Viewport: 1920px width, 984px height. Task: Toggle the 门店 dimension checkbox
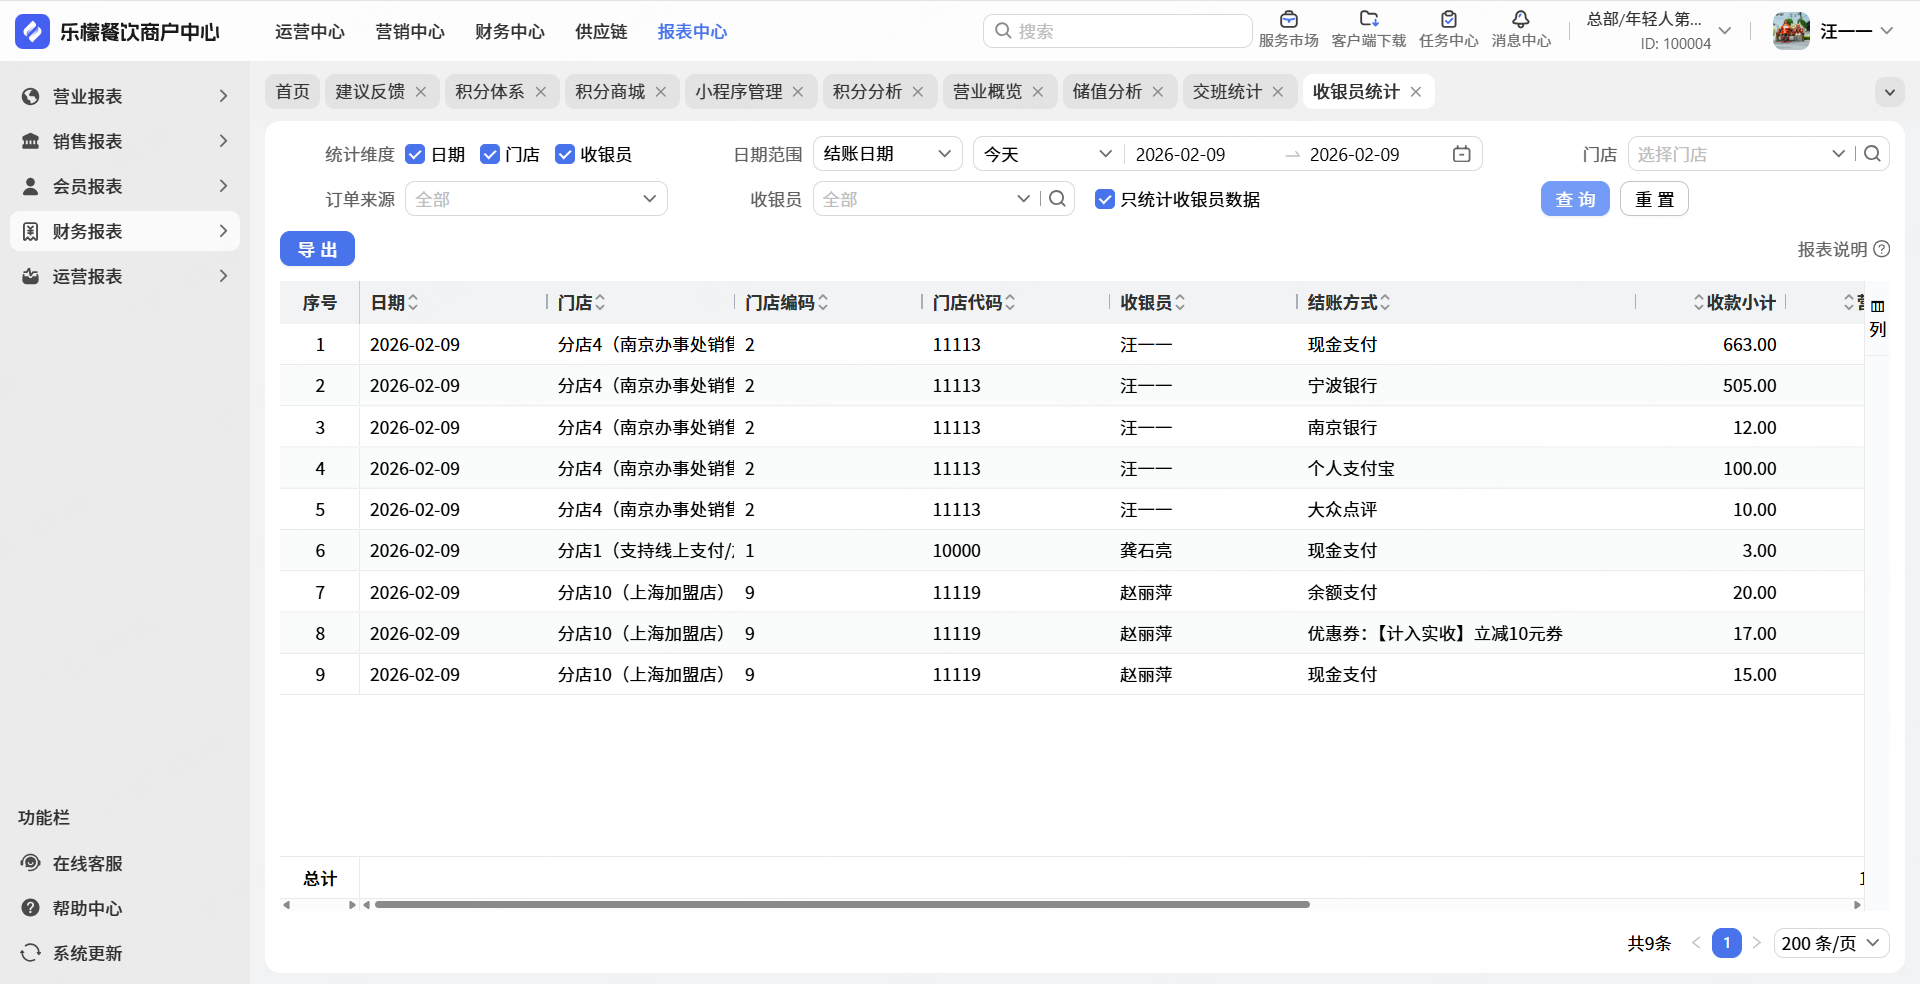coord(490,154)
